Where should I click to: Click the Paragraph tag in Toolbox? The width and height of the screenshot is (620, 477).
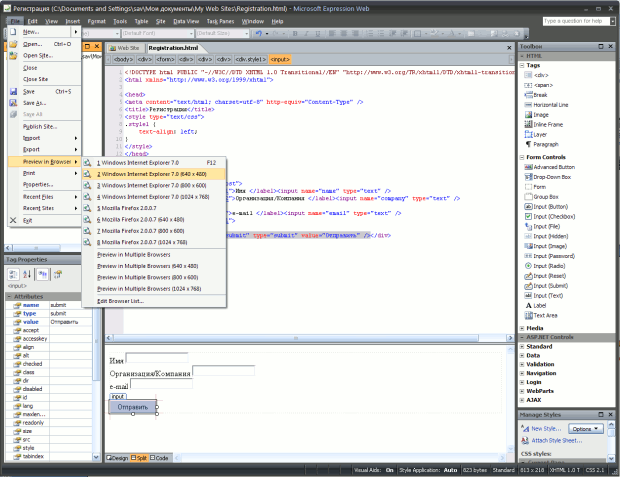(x=545, y=144)
